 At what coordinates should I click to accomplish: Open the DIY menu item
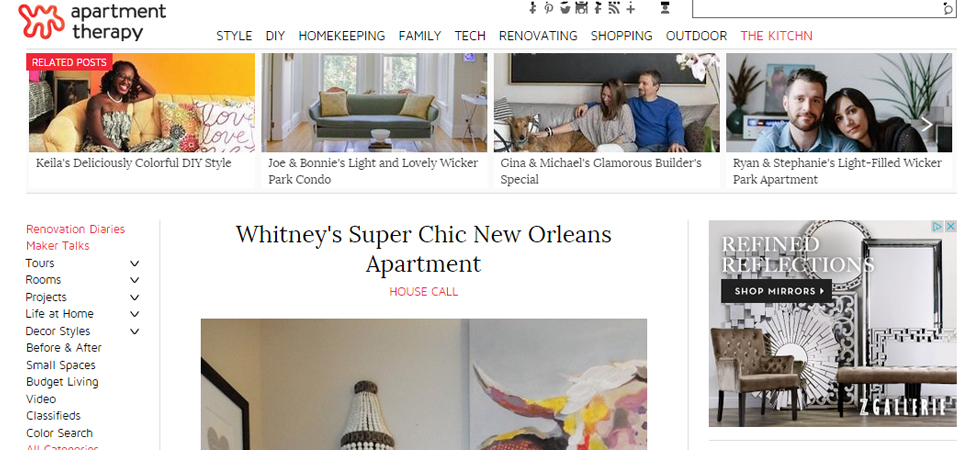click(275, 36)
